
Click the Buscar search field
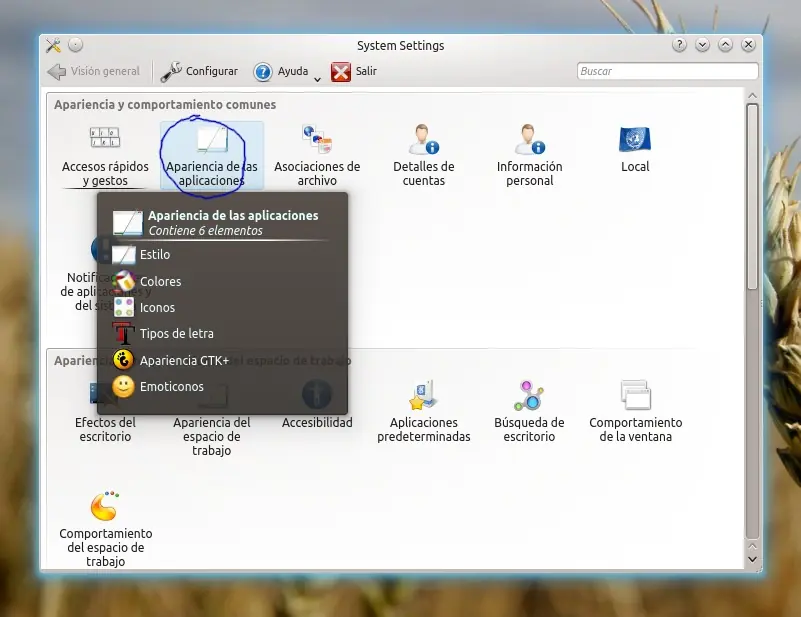pyautogui.click(x=667, y=72)
